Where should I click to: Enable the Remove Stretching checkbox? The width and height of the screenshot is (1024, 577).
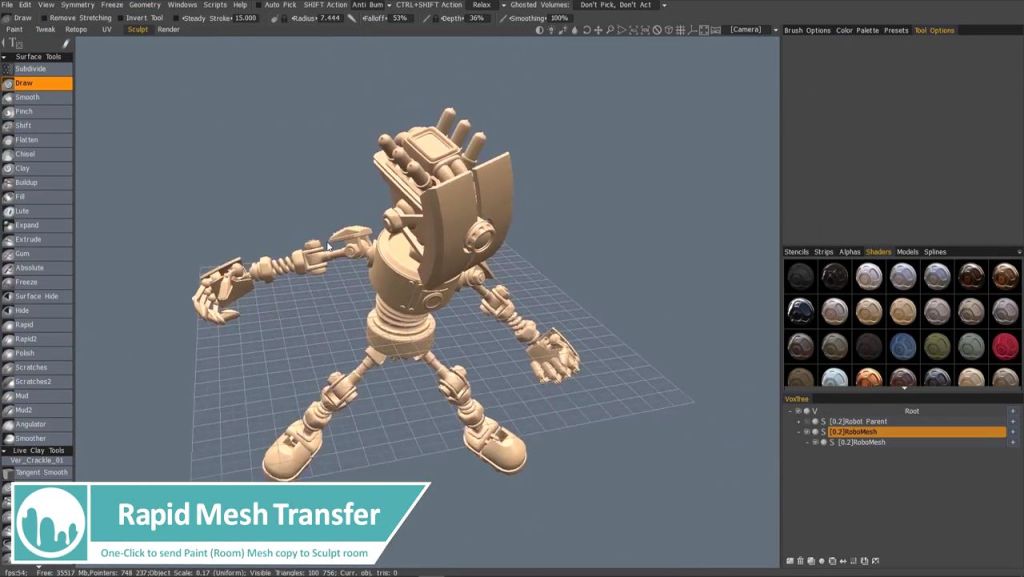click(x=44, y=18)
